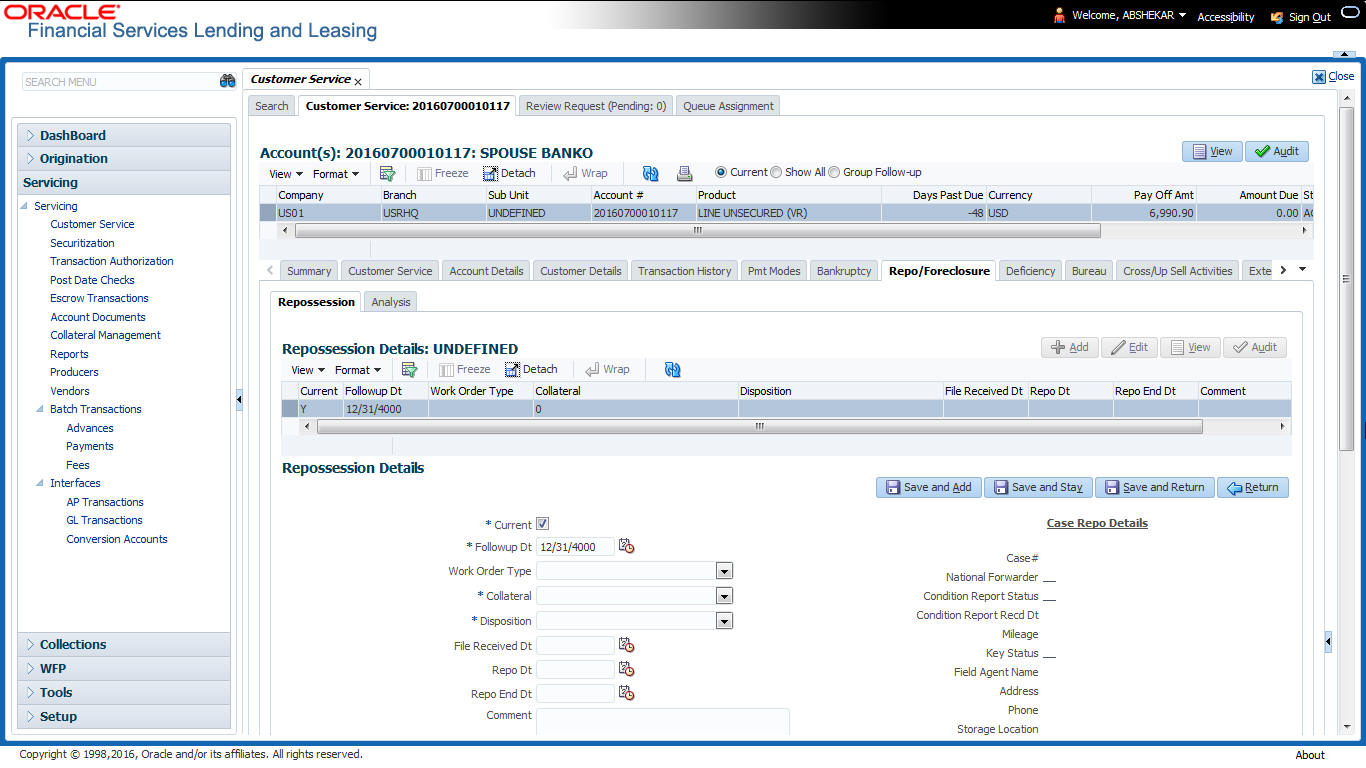This screenshot has width=1366, height=768.
Task: Switch to the Analysis sub-tab
Action: pyautogui.click(x=390, y=302)
